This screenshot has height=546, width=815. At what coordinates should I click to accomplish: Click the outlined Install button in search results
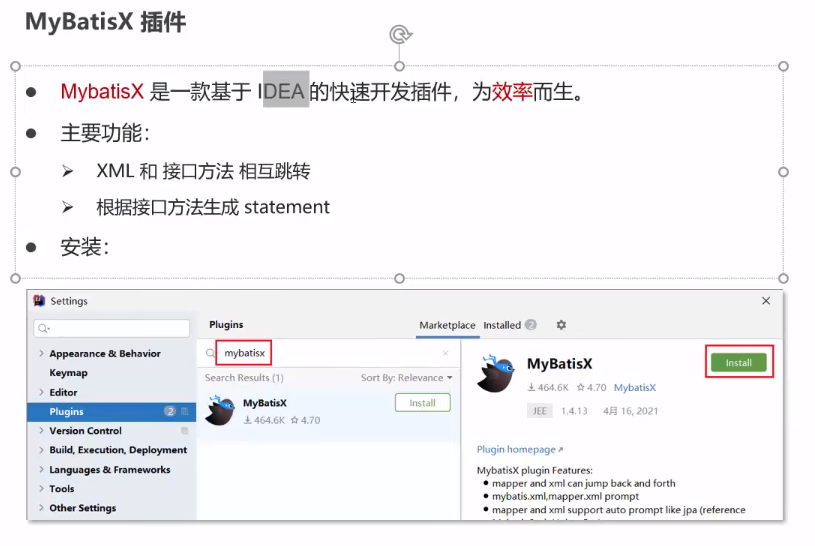(x=423, y=403)
